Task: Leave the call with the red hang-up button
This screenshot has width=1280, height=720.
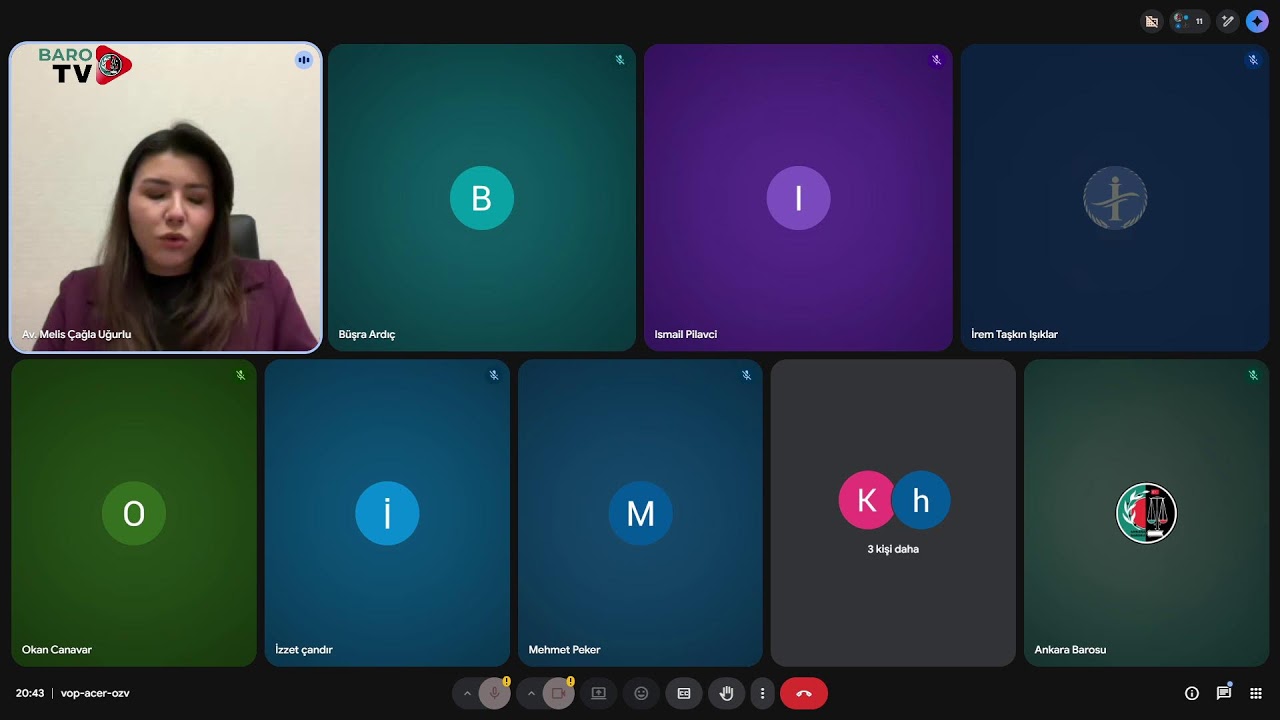Action: point(804,693)
